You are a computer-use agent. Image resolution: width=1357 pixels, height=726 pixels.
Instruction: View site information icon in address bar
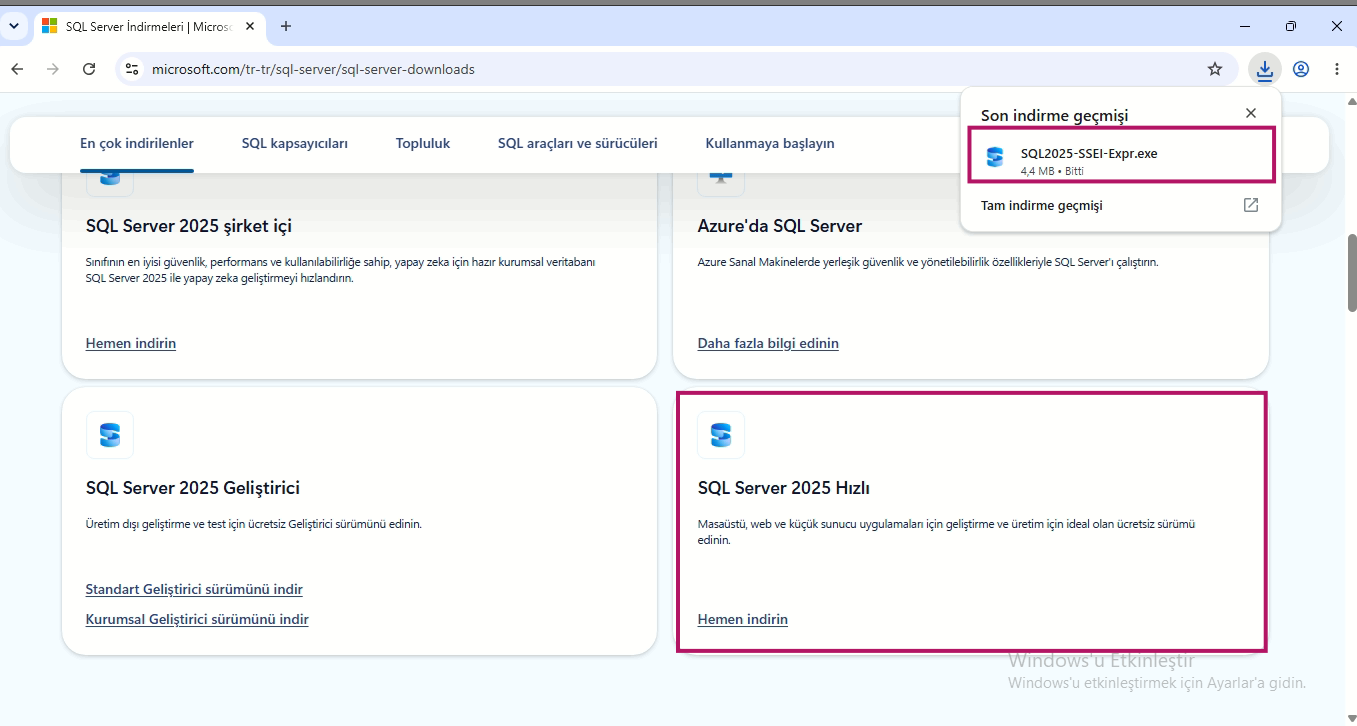click(132, 69)
